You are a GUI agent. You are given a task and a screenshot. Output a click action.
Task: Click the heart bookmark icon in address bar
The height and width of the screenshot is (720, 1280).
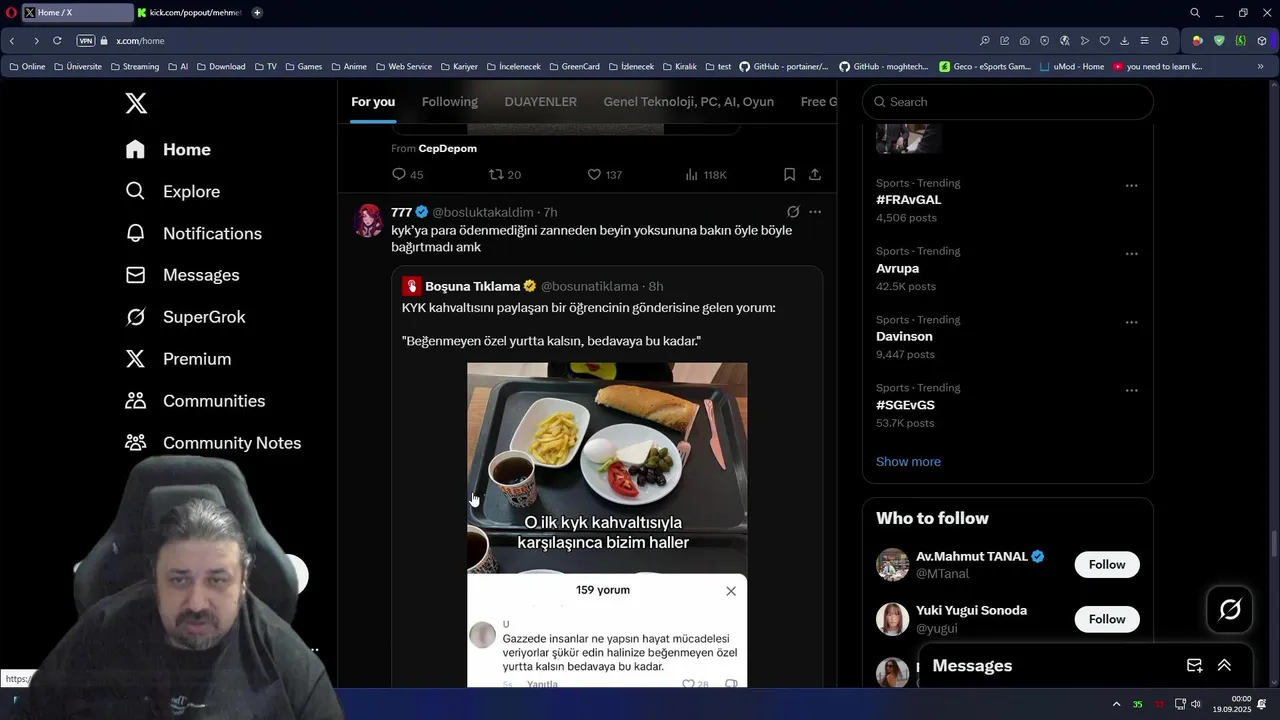tap(1105, 41)
